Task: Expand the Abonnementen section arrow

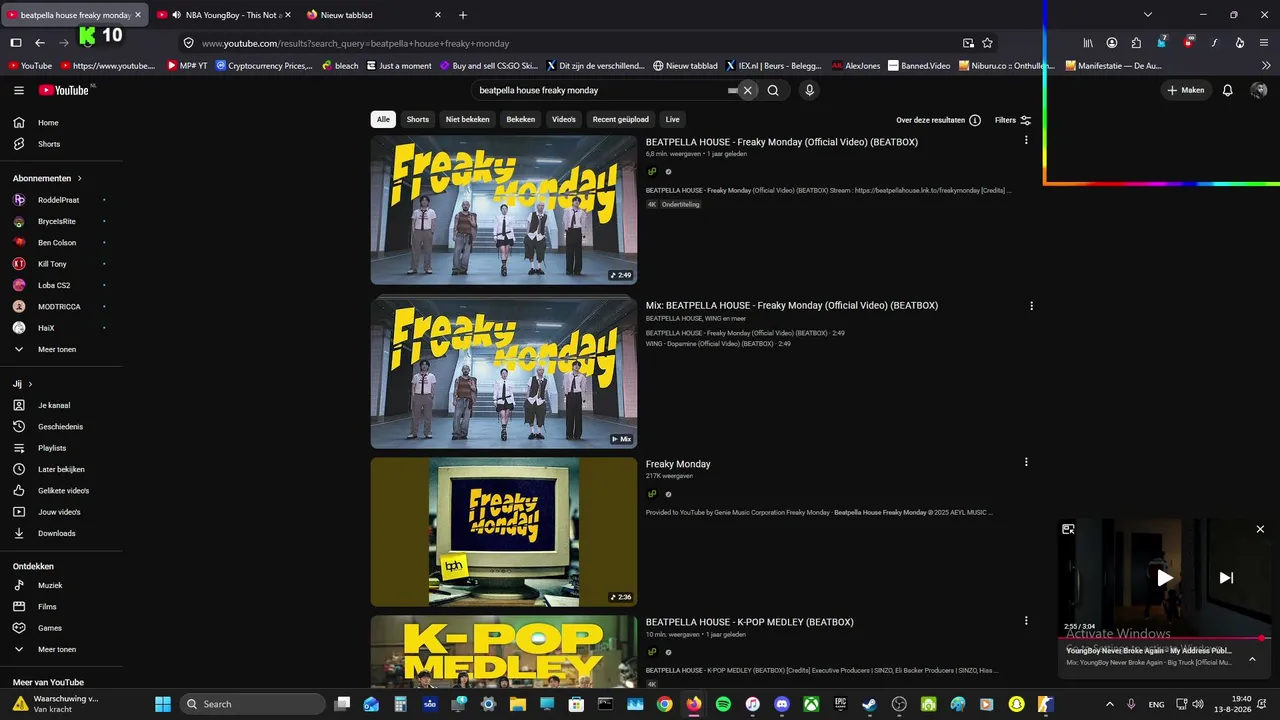Action: pyautogui.click(x=79, y=178)
